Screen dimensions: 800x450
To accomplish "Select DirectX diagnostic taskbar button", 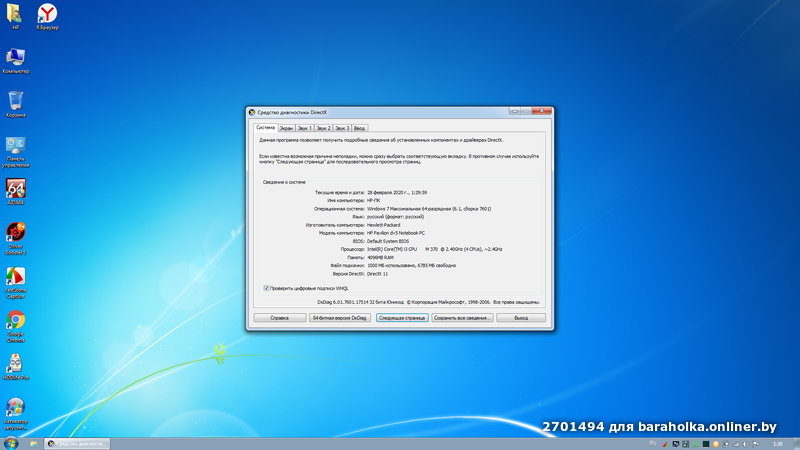I will point(77,444).
